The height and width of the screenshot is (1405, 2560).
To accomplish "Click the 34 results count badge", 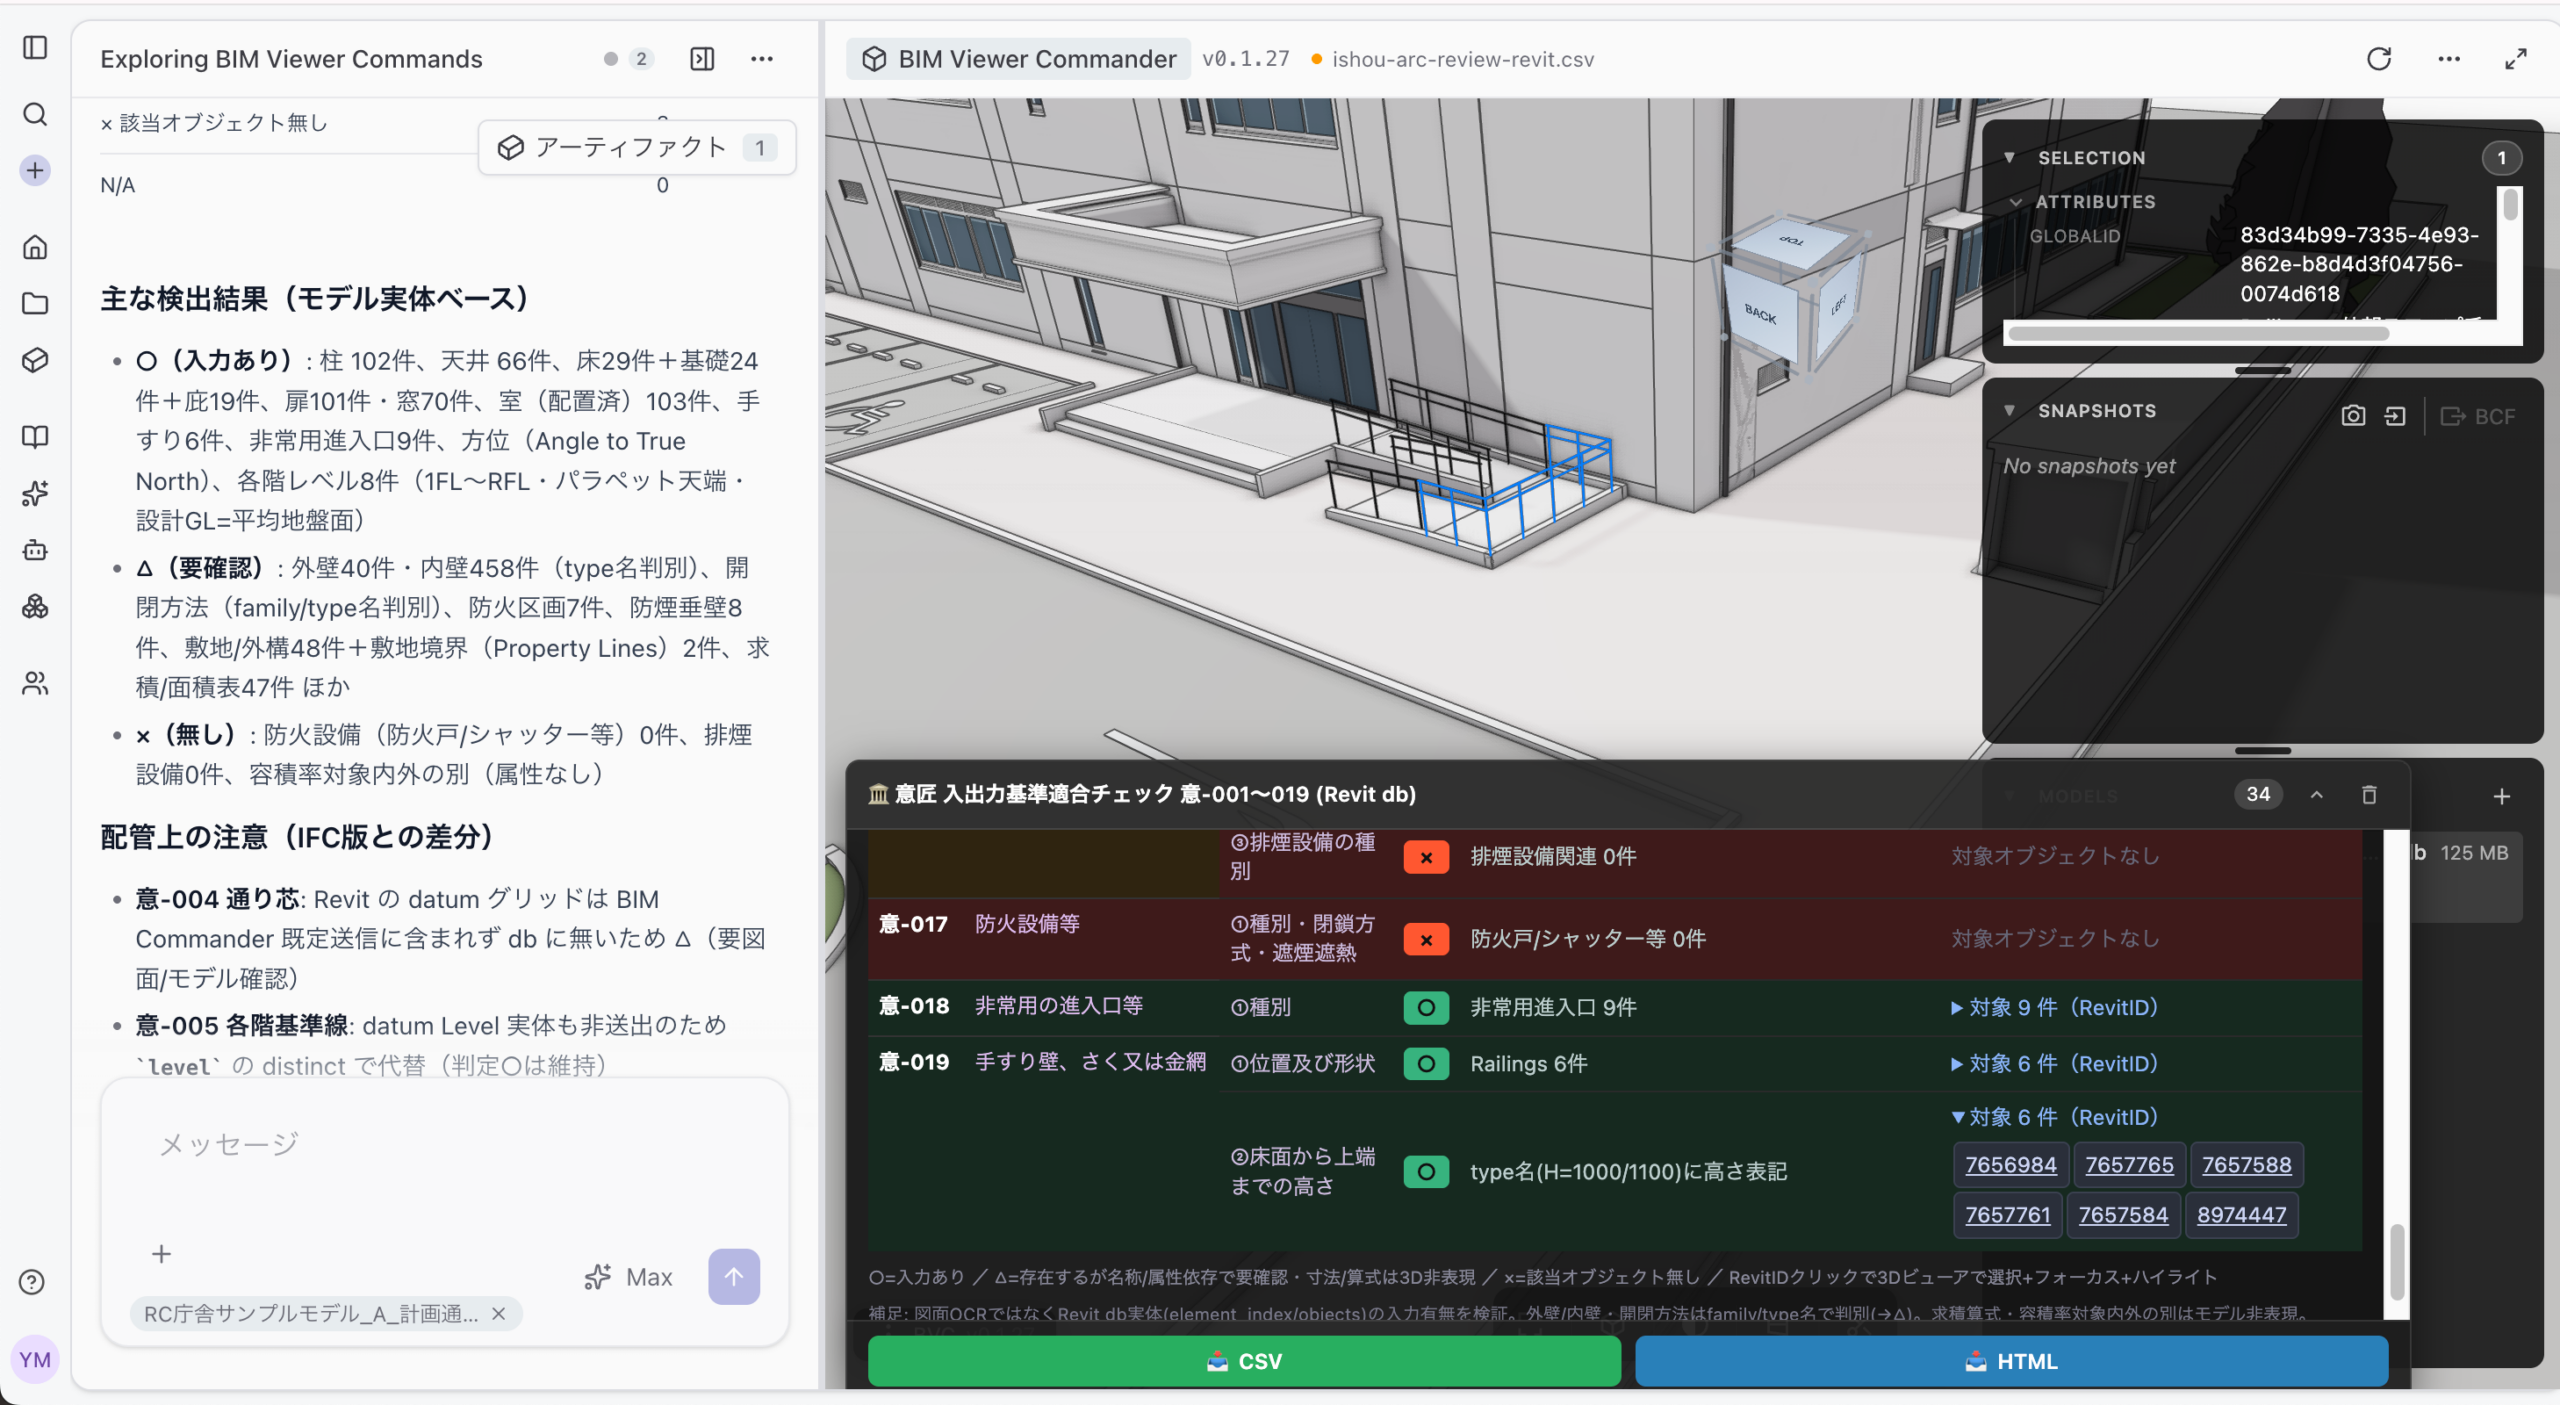I will [2258, 794].
